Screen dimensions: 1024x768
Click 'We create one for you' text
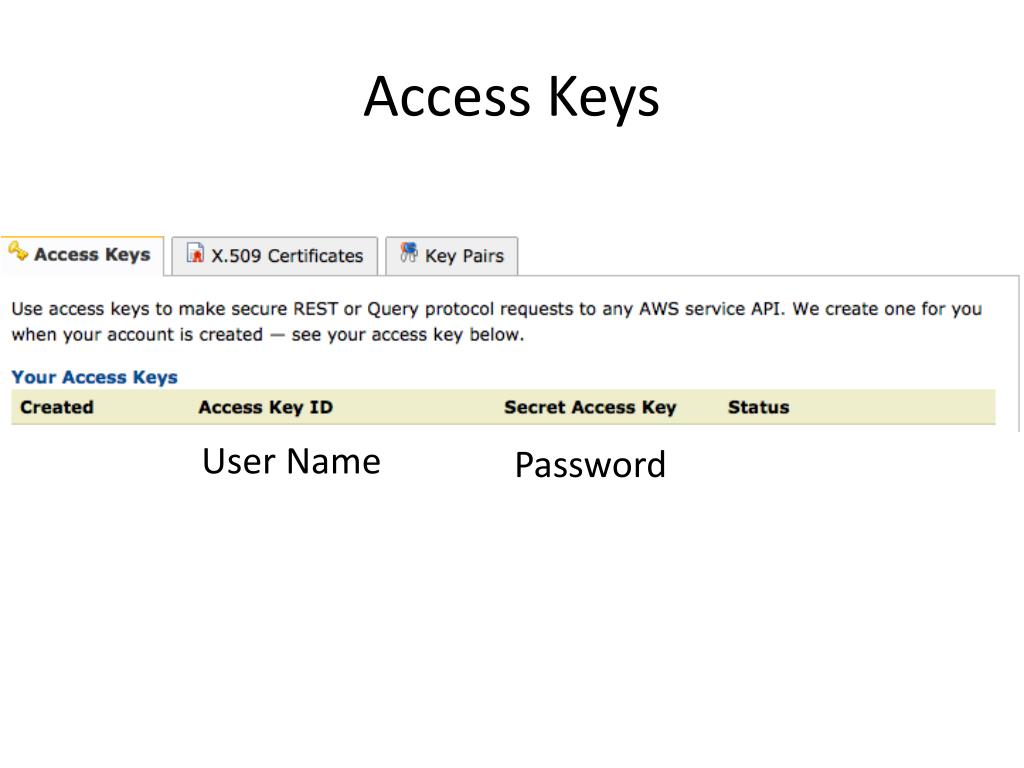tap(888, 309)
